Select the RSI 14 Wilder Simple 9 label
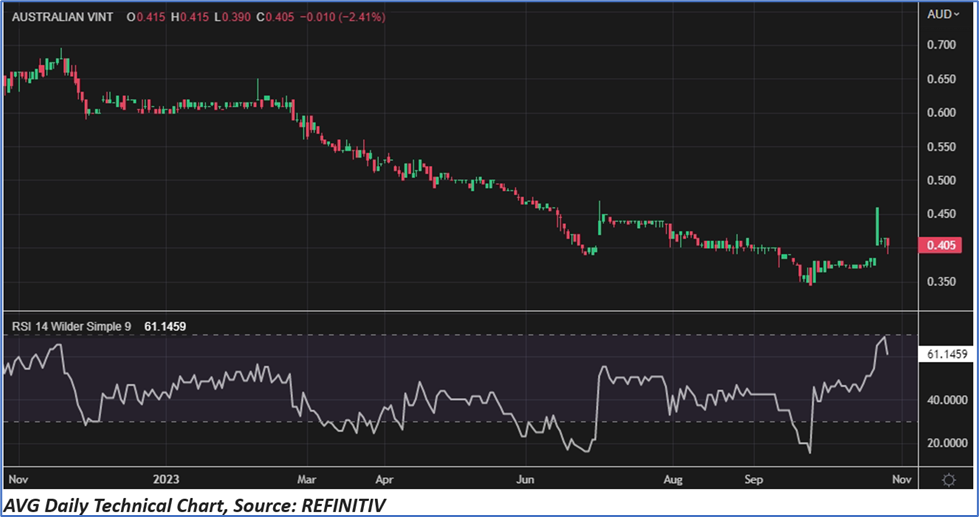 pyautogui.click(x=72, y=326)
